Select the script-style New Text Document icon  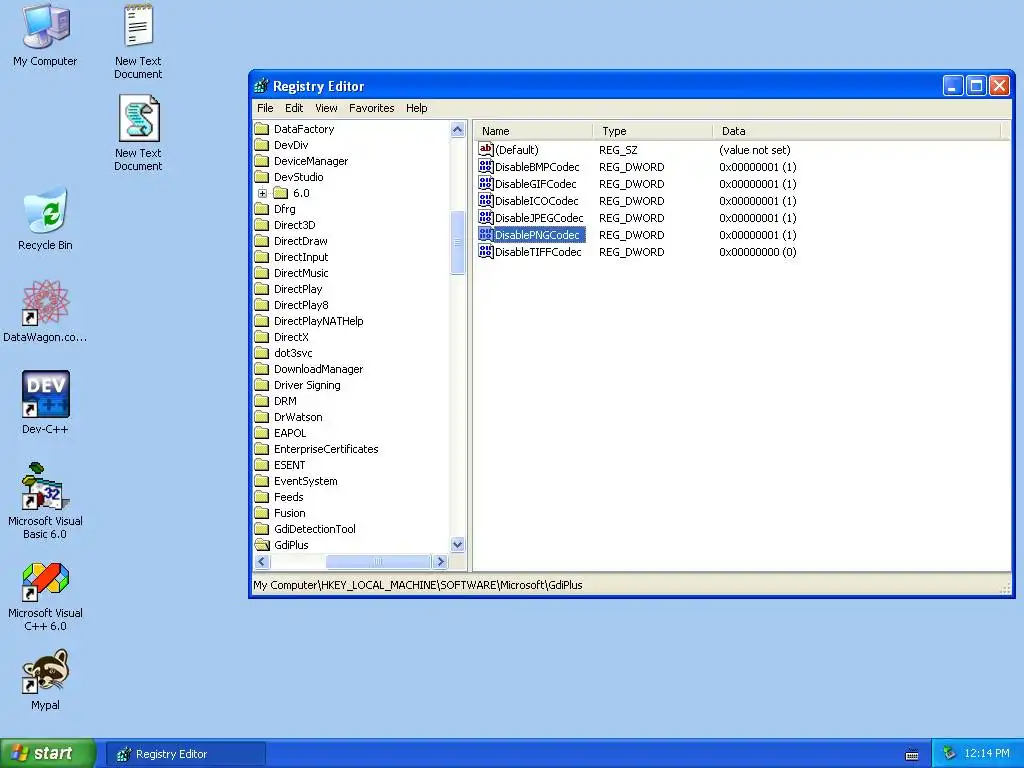pos(138,118)
